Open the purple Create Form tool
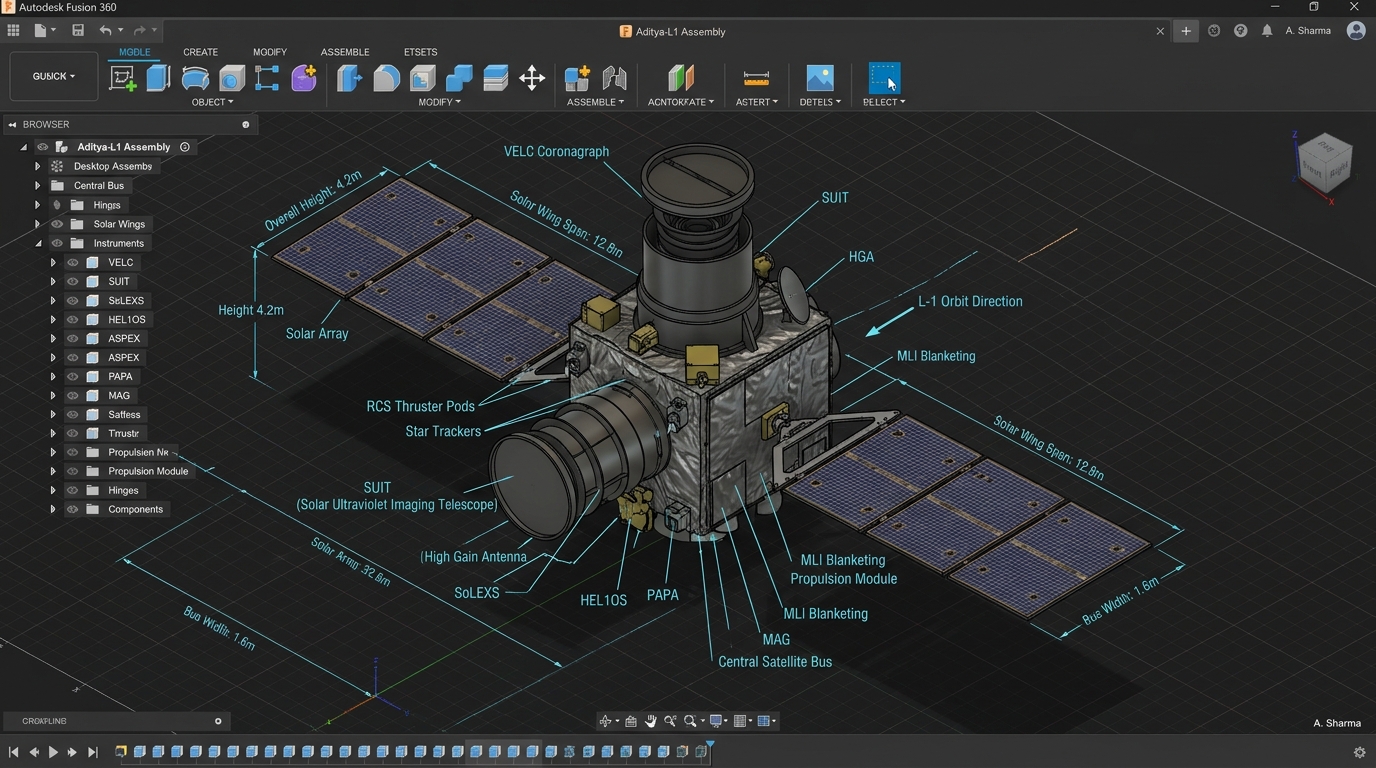This screenshot has width=1376, height=768. click(304, 78)
